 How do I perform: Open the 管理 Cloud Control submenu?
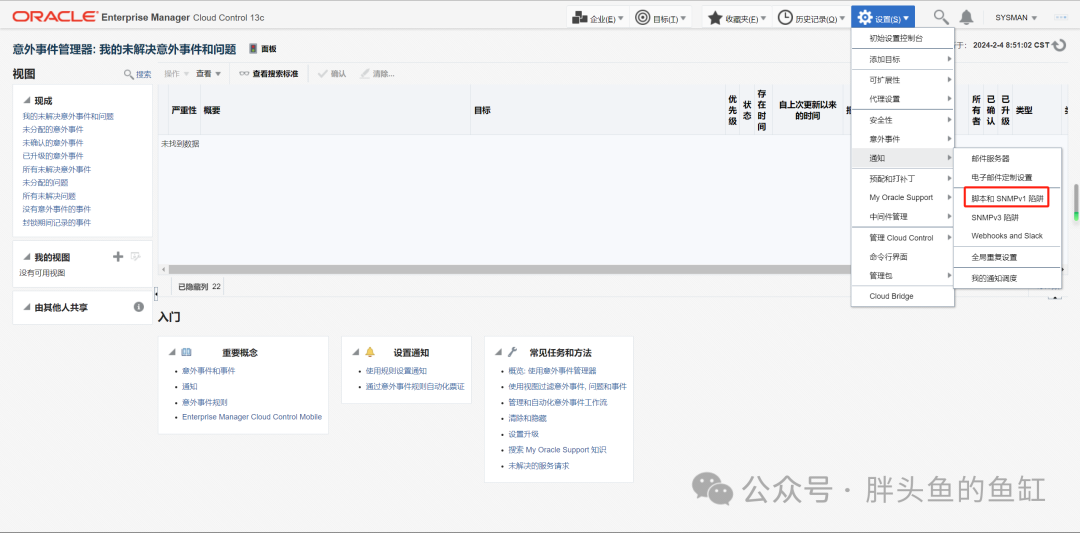902,238
